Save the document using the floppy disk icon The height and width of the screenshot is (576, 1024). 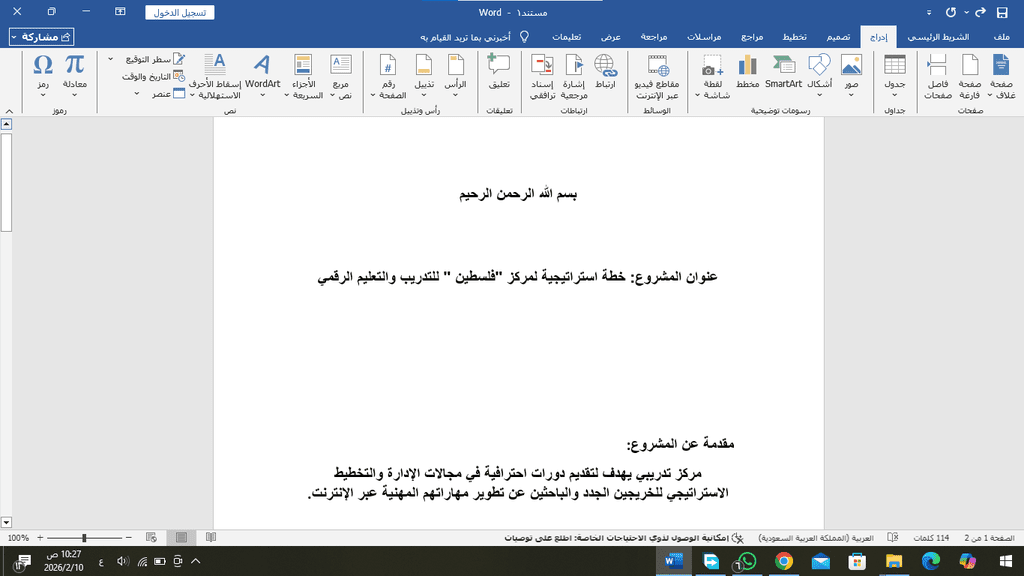click(x=998, y=12)
